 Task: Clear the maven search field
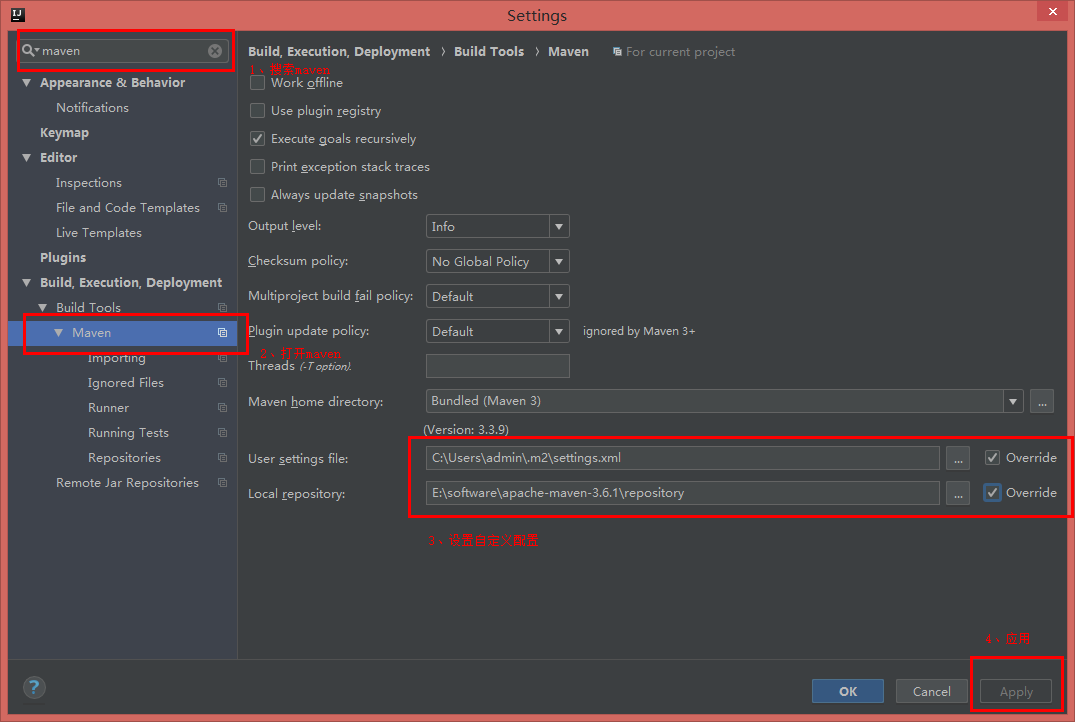pyautogui.click(x=215, y=51)
